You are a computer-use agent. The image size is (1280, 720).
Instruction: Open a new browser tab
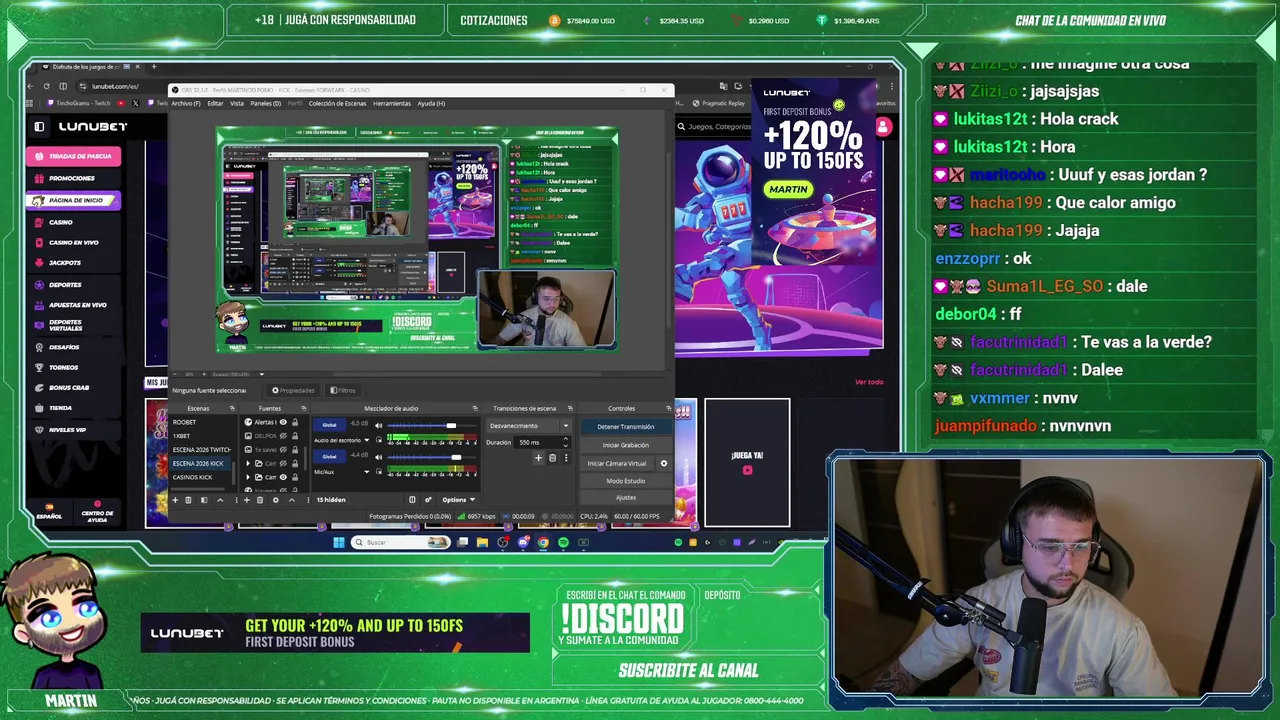pyautogui.click(x=154, y=67)
